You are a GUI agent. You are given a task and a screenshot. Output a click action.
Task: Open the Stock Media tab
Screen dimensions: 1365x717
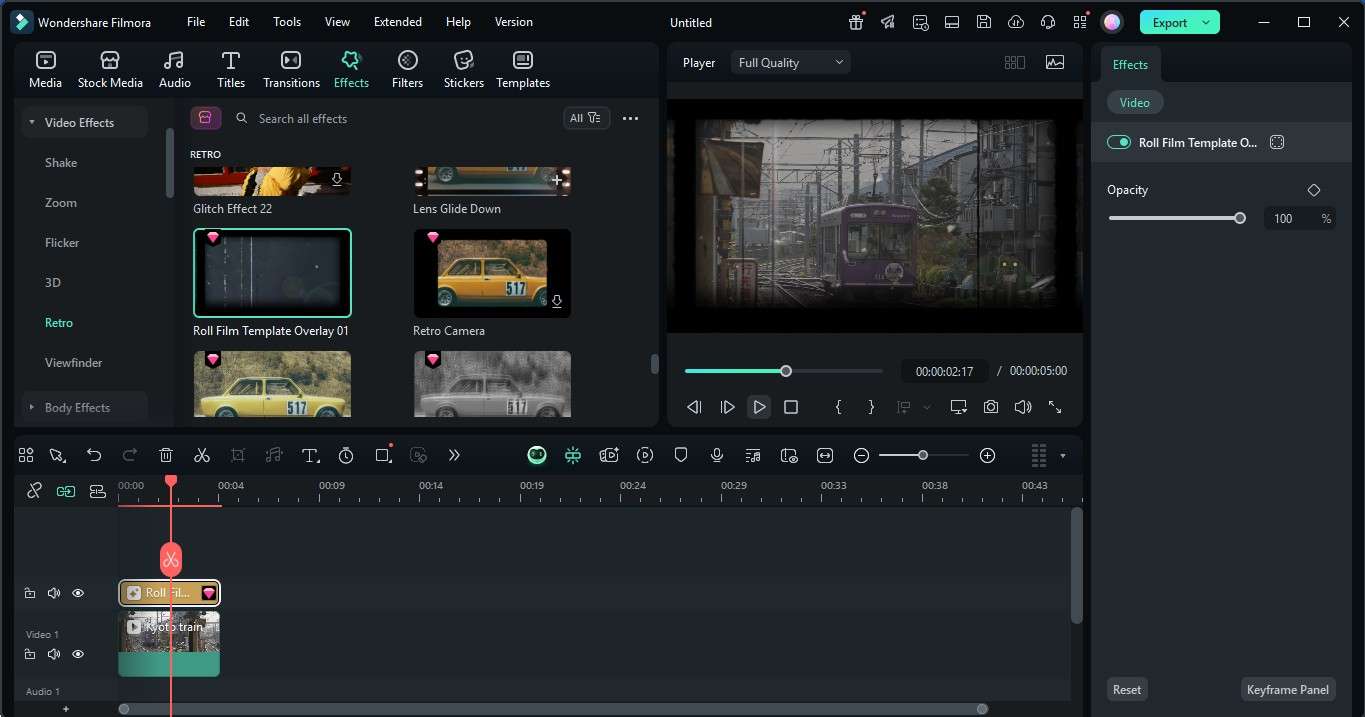(x=110, y=70)
